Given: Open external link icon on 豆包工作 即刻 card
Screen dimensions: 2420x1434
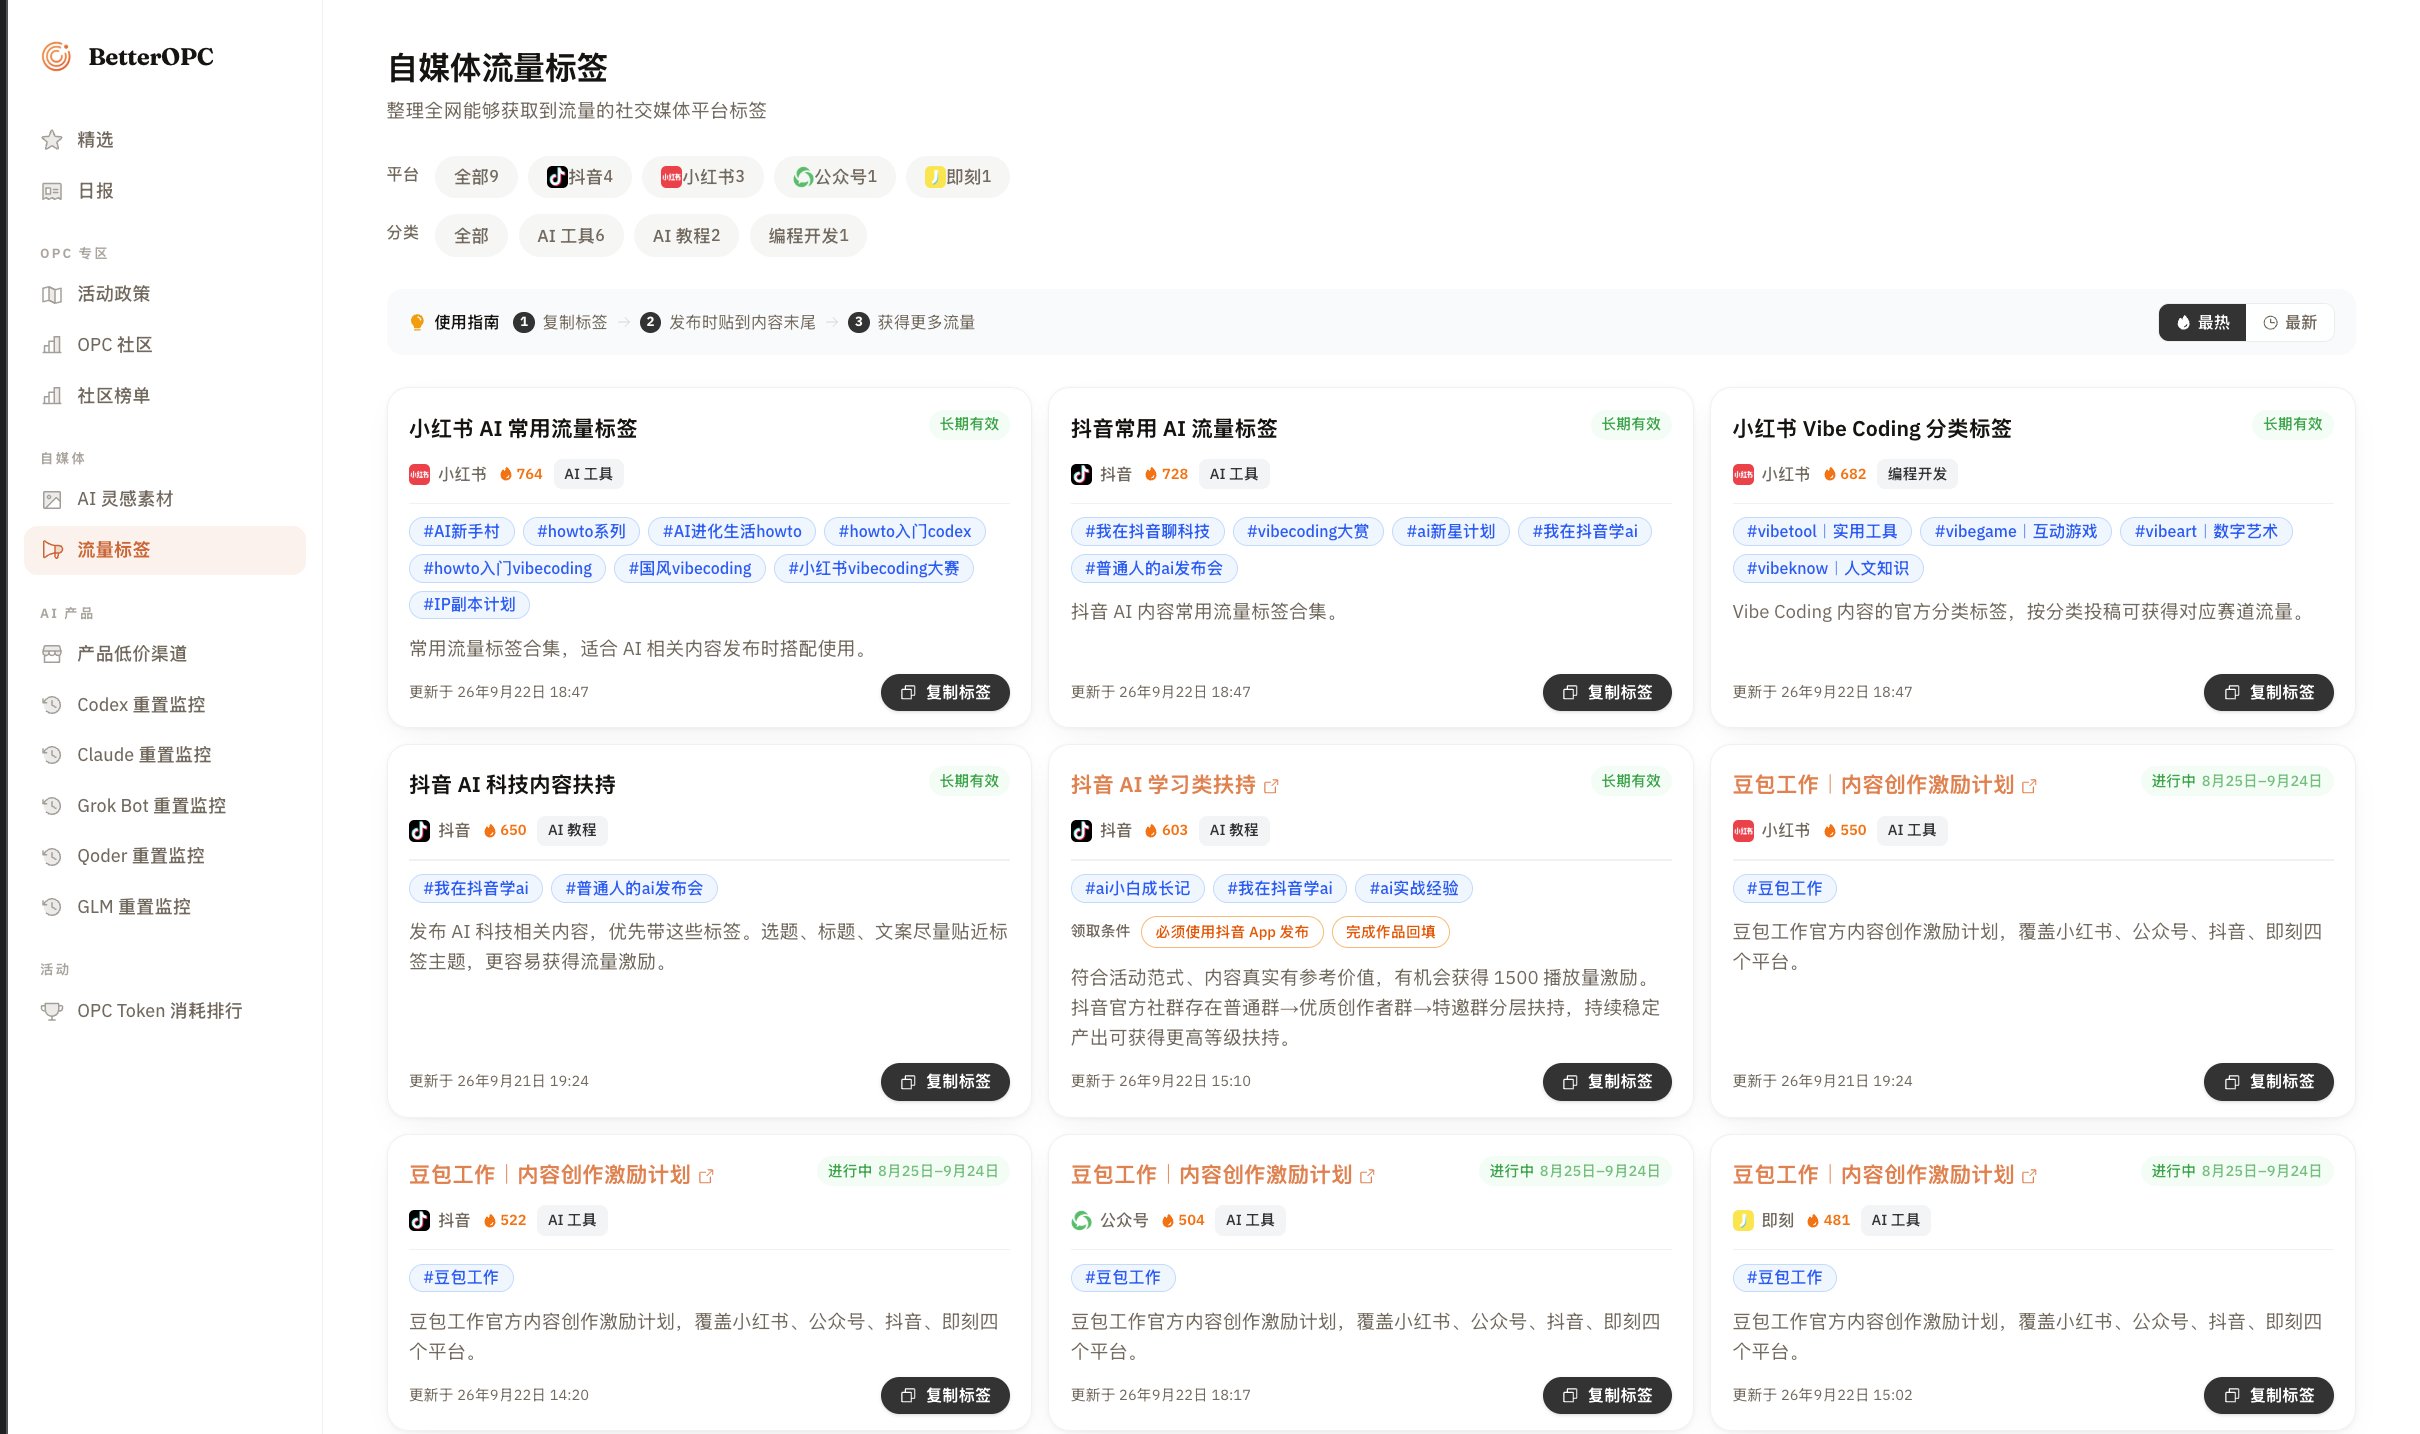Looking at the screenshot, I should coord(2029,1176).
